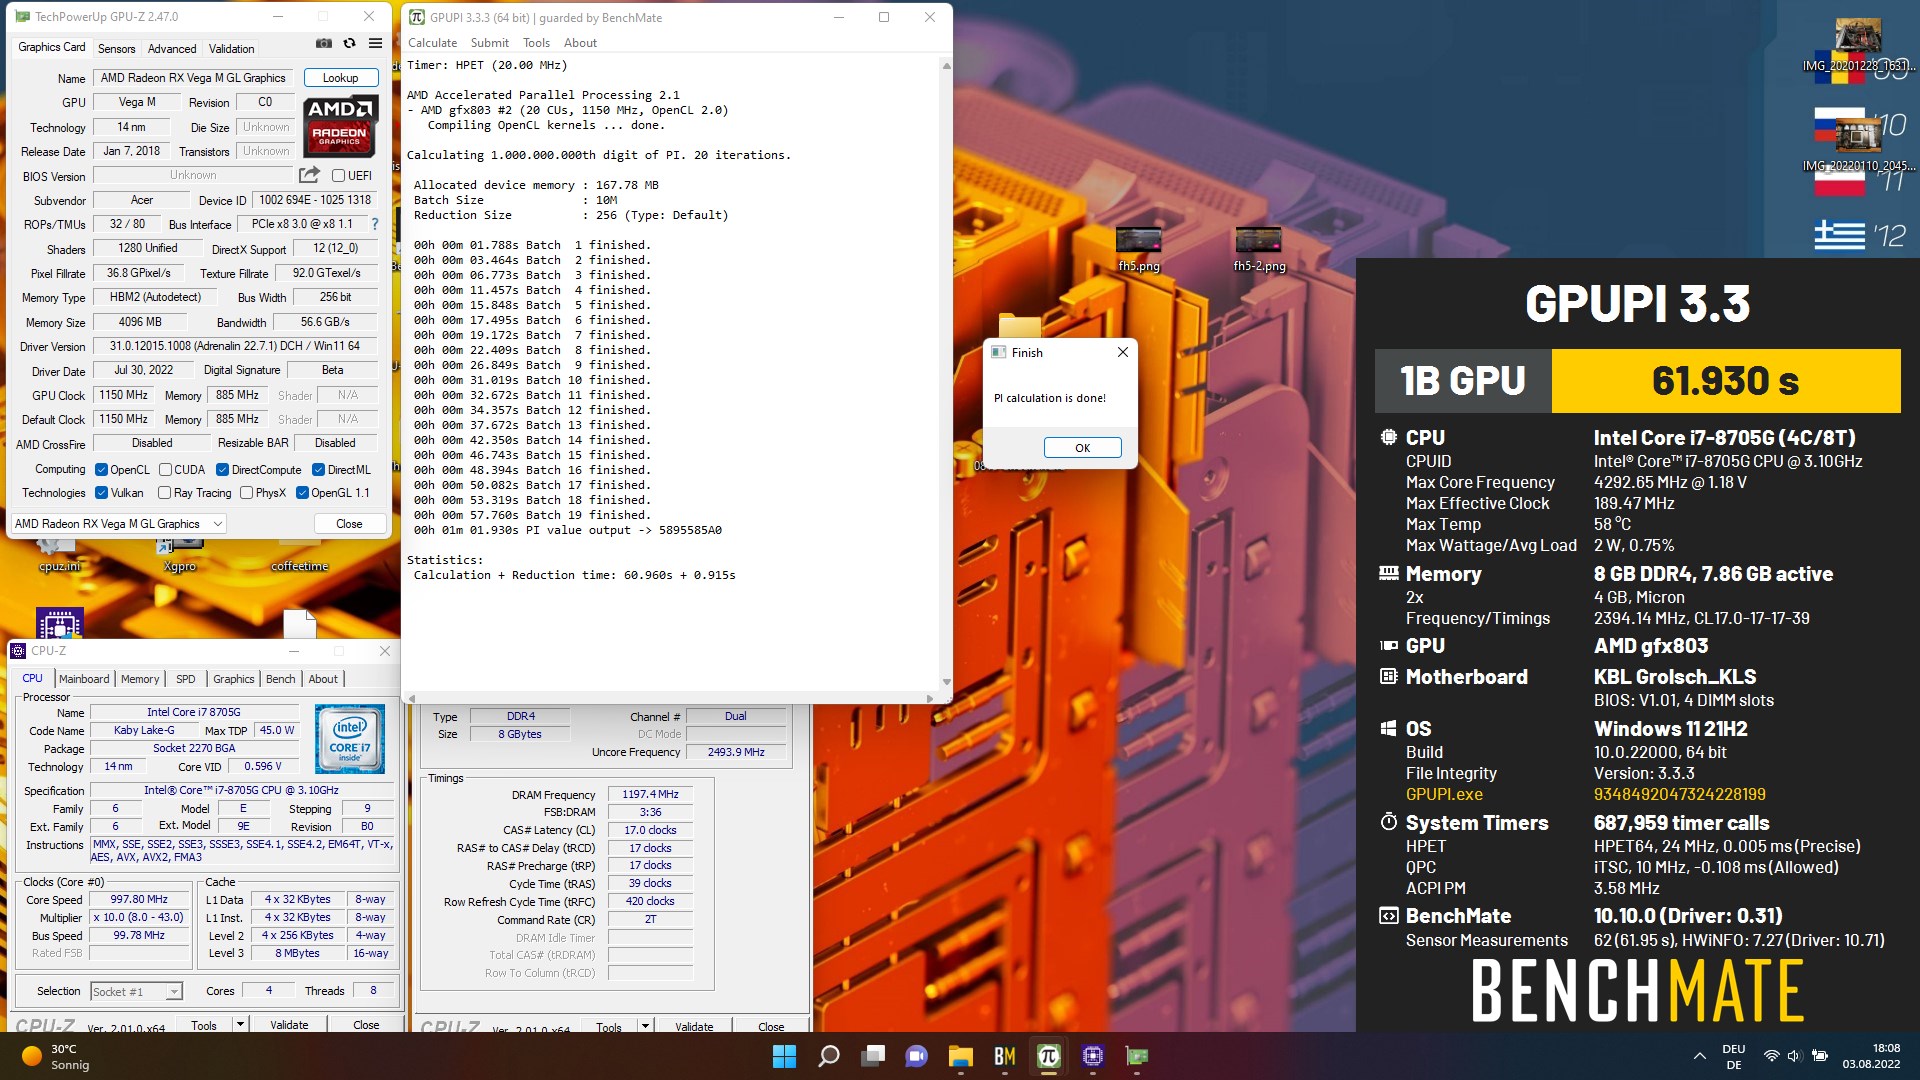Click Close in the left CPU-Z window
Screen dimensions: 1920x1080
(366, 1025)
